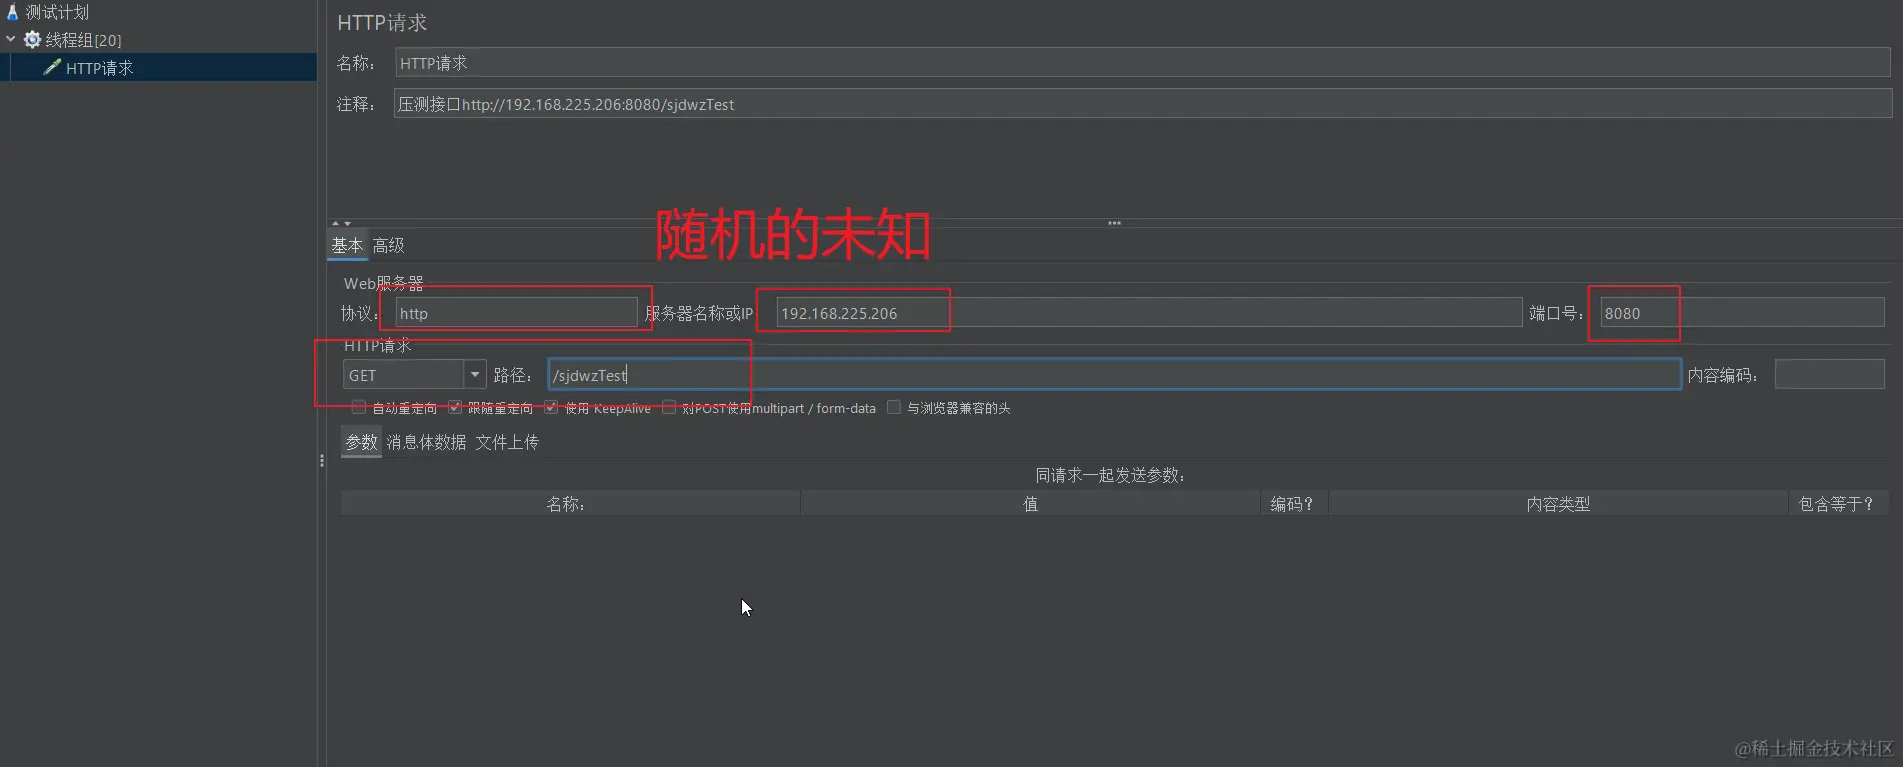Viewport: 1903px width, 767px height.
Task: Click into the 名称 field containing HTTP请求
Action: 1142,63
